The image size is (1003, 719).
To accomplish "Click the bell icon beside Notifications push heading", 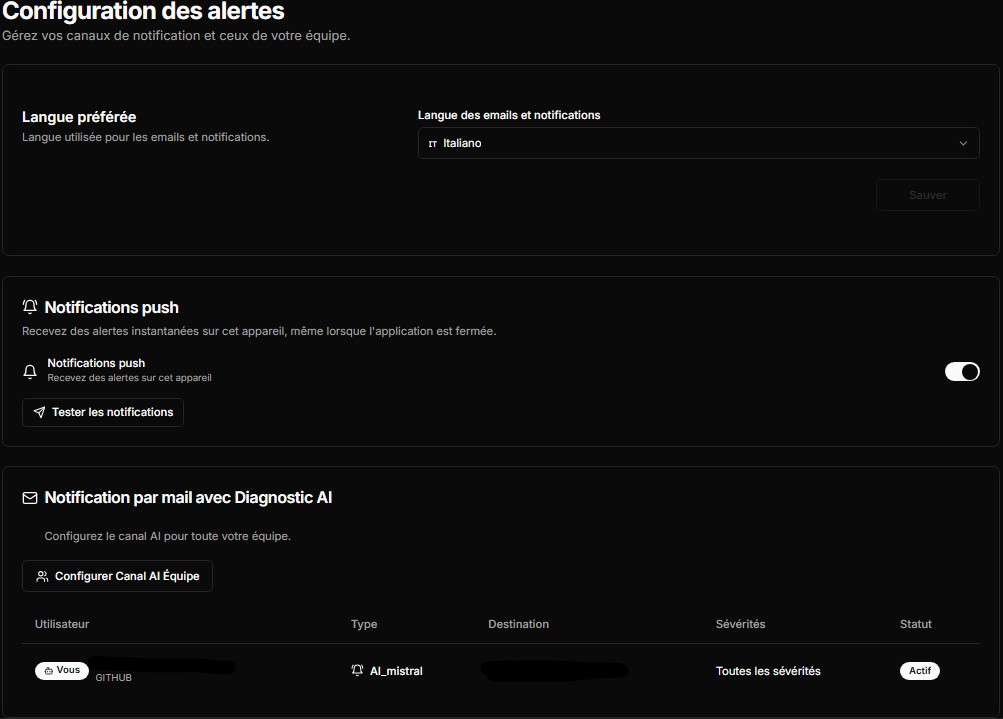I will pos(30,307).
